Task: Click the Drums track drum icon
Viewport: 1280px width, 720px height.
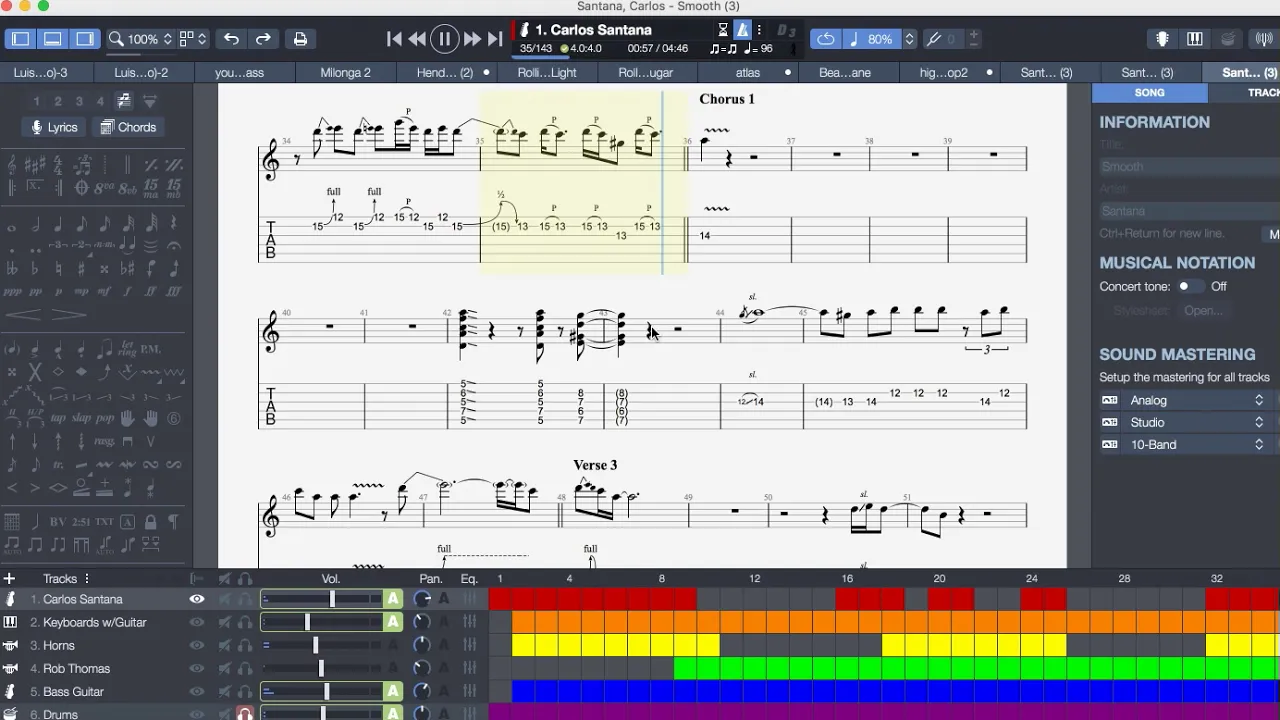Action: point(10,714)
